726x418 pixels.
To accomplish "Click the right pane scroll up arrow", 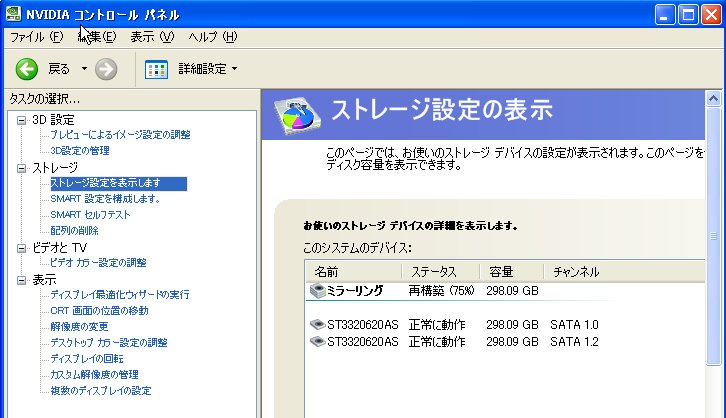I will pos(713,99).
